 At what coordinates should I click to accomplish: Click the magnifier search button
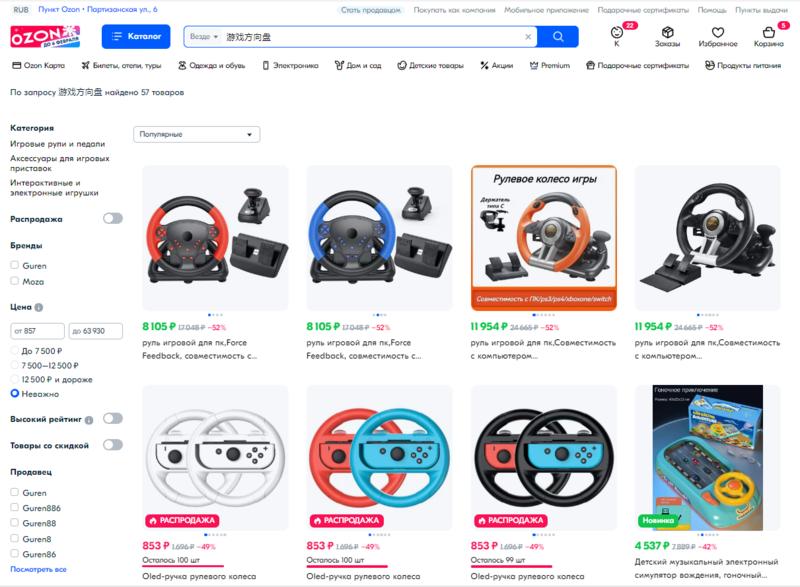(x=558, y=37)
